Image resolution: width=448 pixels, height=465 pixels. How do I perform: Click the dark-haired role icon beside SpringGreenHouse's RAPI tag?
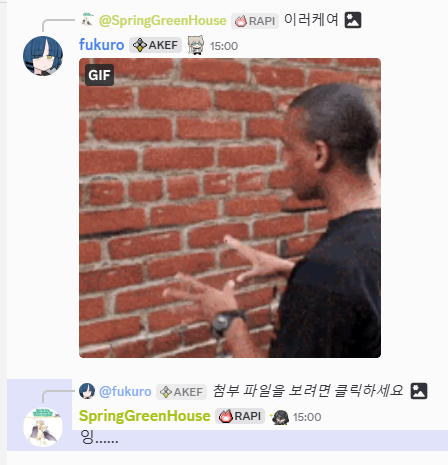(280, 417)
